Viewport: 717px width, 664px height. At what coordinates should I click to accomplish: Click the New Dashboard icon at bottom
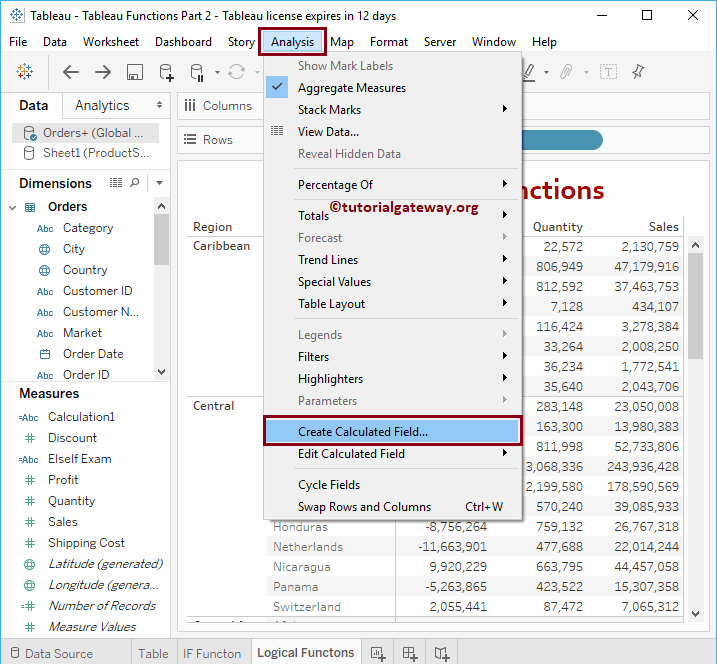(x=410, y=653)
